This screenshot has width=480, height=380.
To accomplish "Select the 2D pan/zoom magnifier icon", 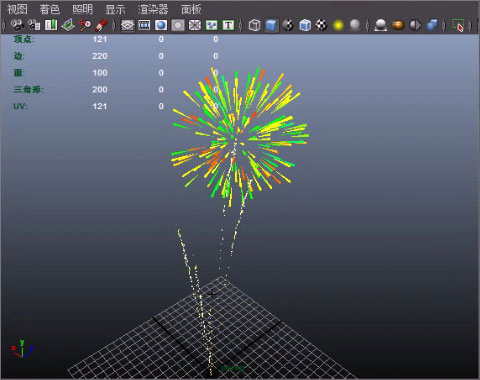I will click(x=85, y=25).
